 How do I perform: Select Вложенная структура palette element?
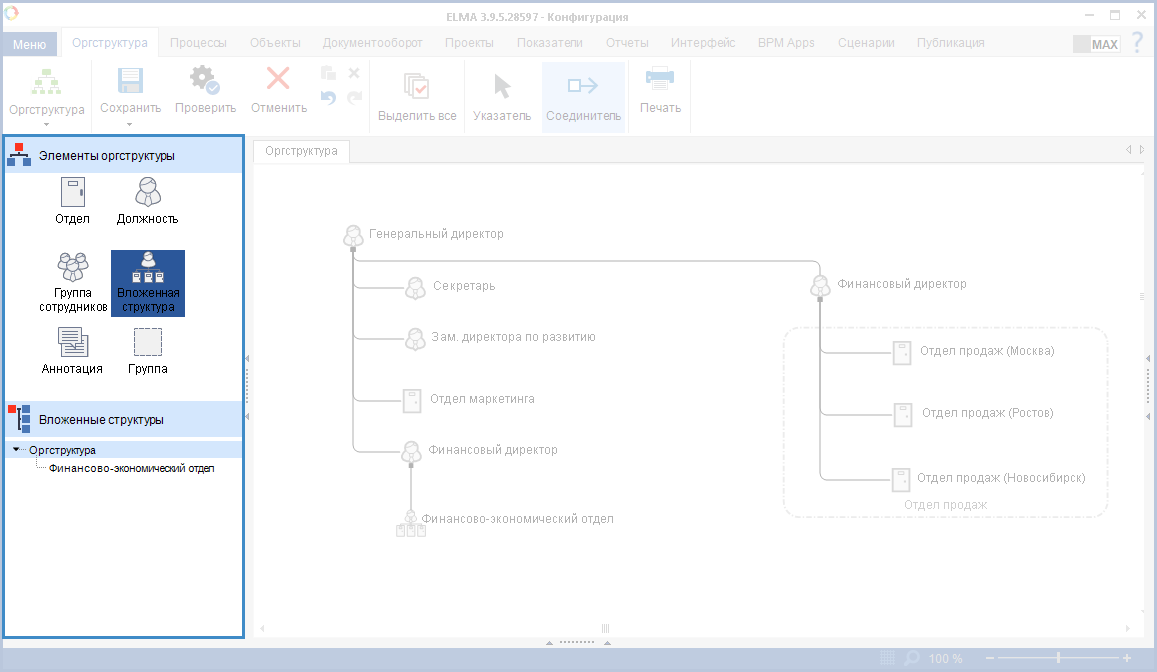point(148,283)
